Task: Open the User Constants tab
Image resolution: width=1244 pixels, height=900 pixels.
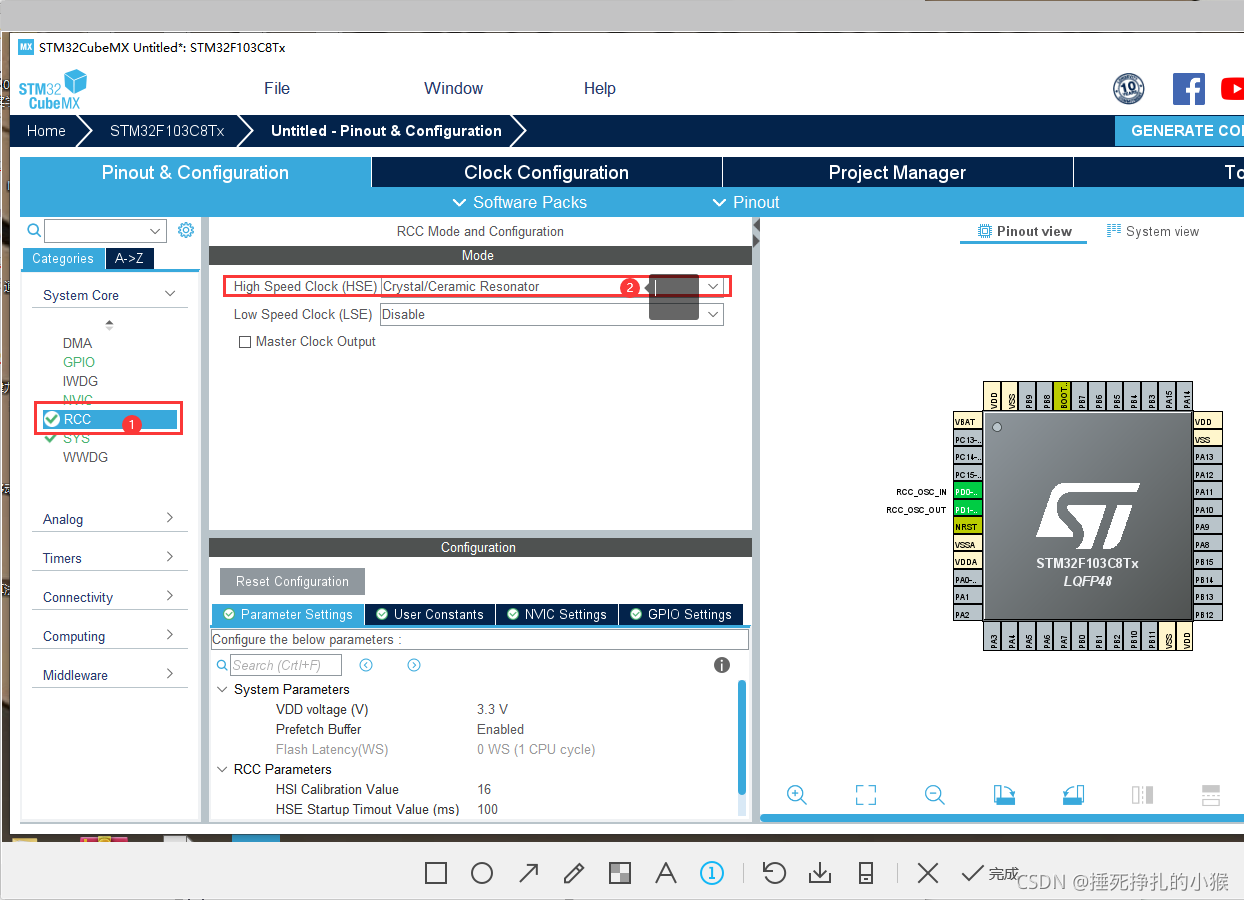Action: (429, 614)
